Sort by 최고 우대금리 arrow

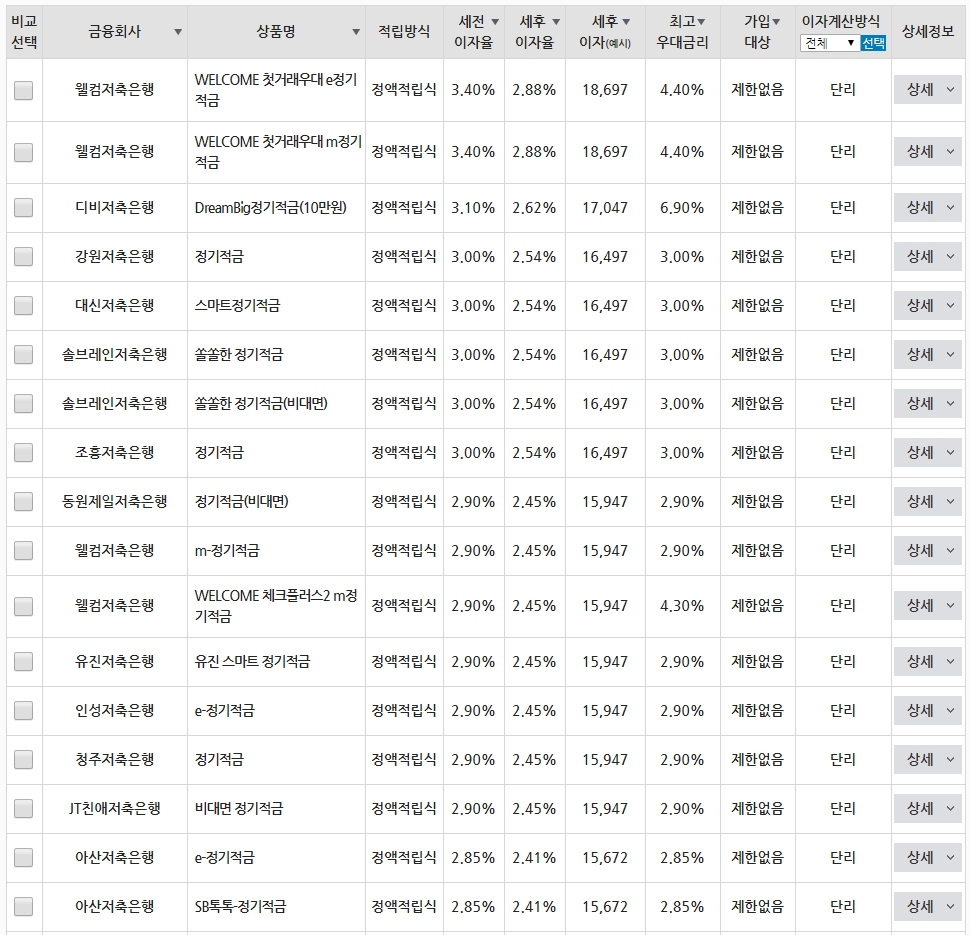[702, 22]
